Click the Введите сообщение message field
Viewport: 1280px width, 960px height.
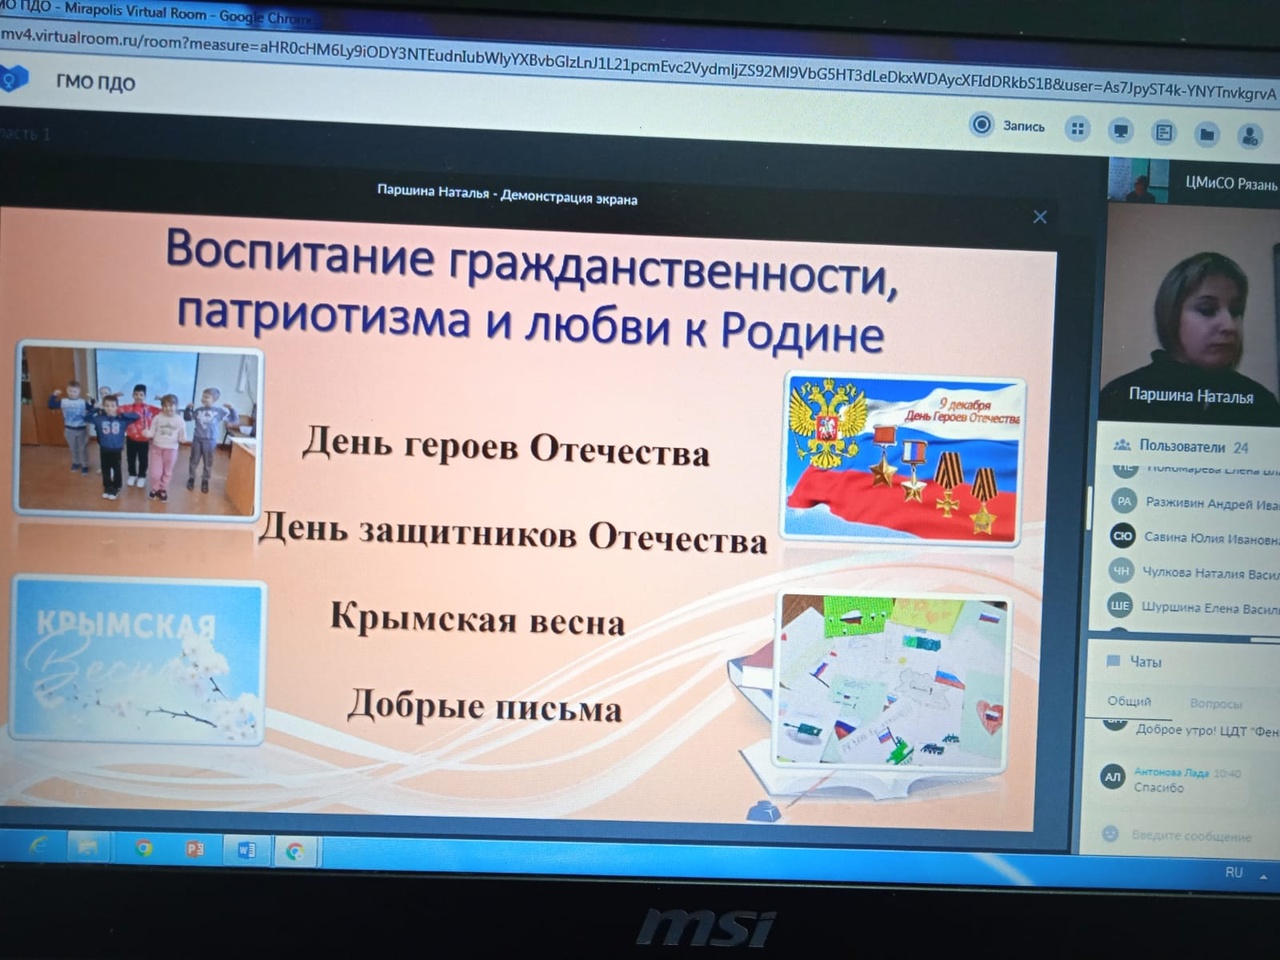[x=1191, y=835]
